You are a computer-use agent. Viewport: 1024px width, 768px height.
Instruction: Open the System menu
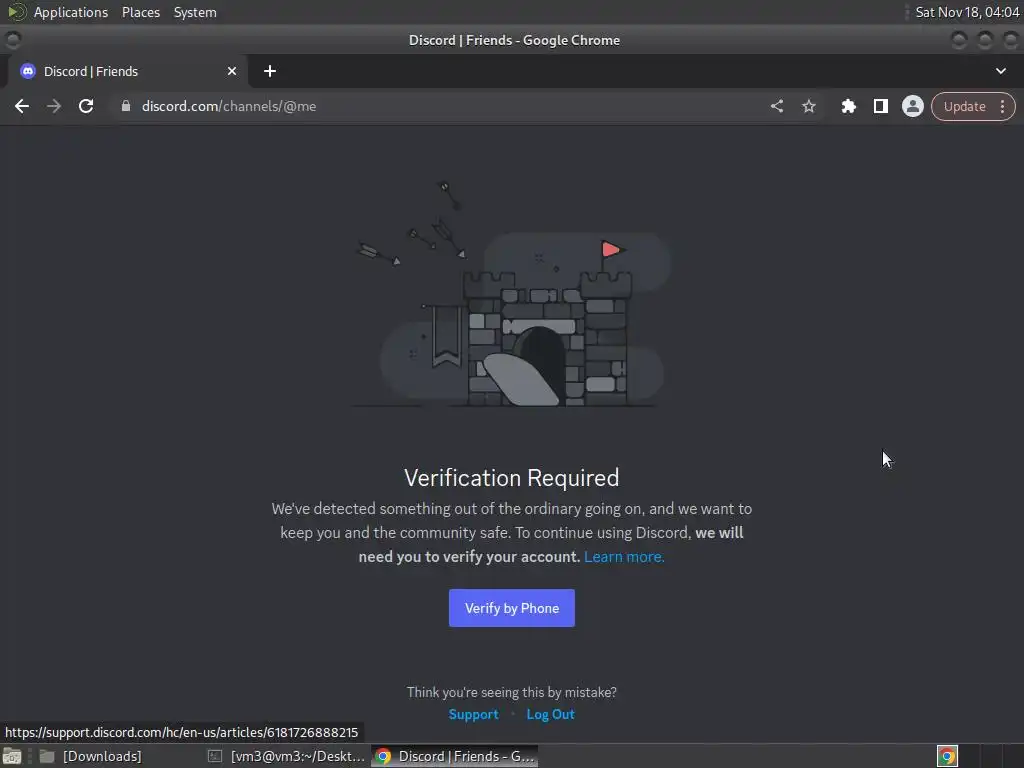pyautogui.click(x=195, y=12)
